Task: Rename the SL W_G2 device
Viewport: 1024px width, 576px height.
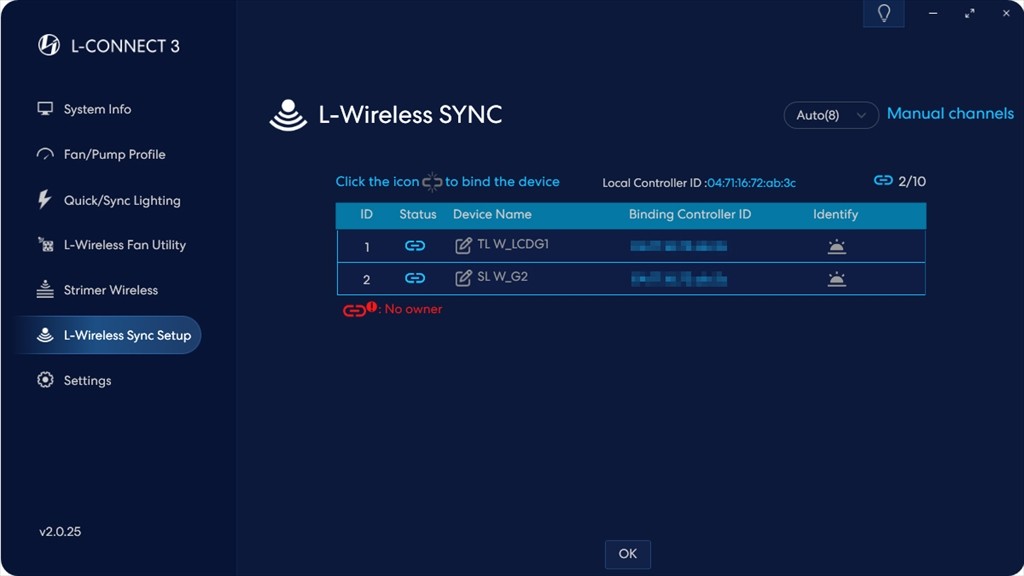Action: (463, 278)
